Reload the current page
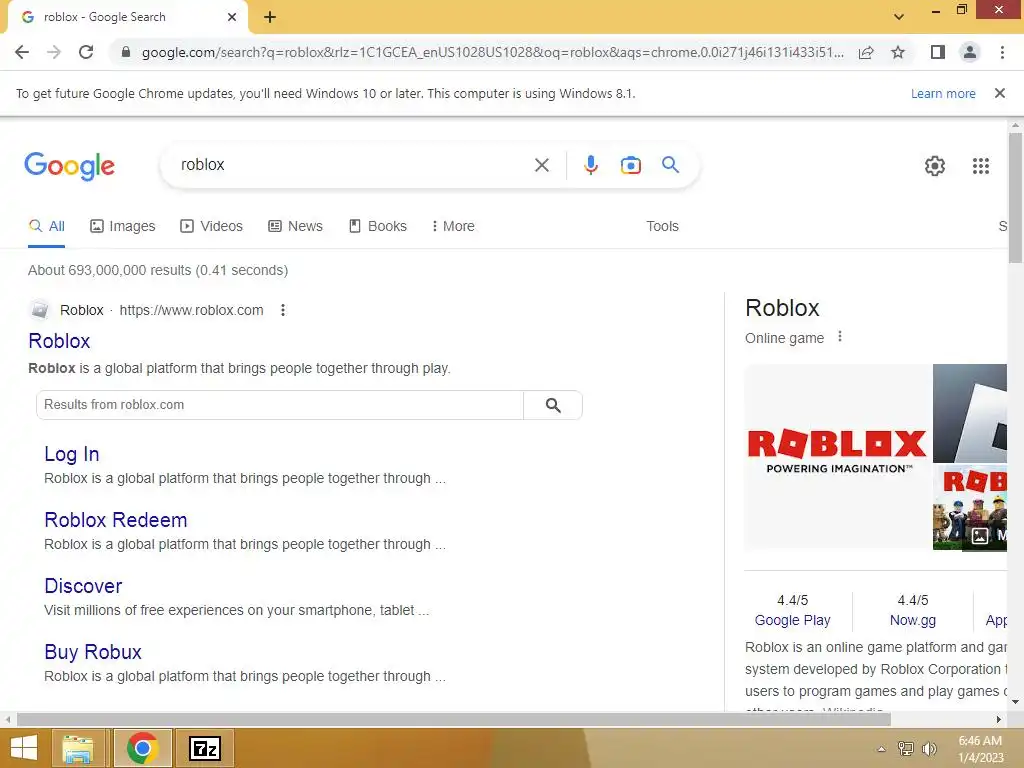 86,52
